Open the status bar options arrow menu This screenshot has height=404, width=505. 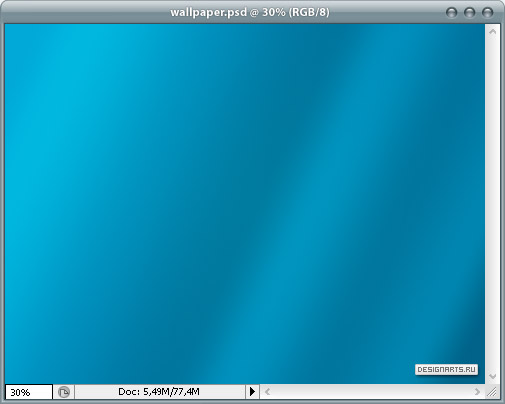(252, 392)
